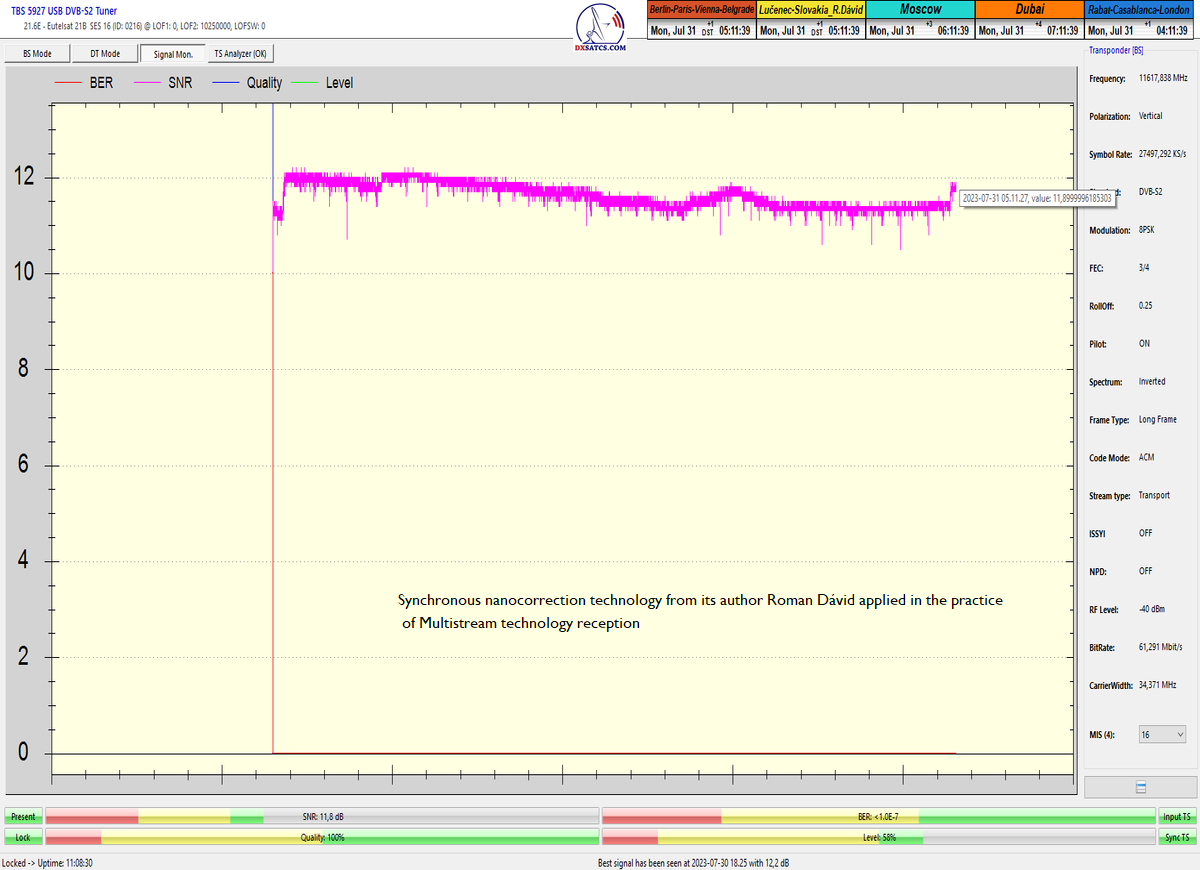
Task: Switch to the BS Mode tab
Action: click(x=36, y=54)
